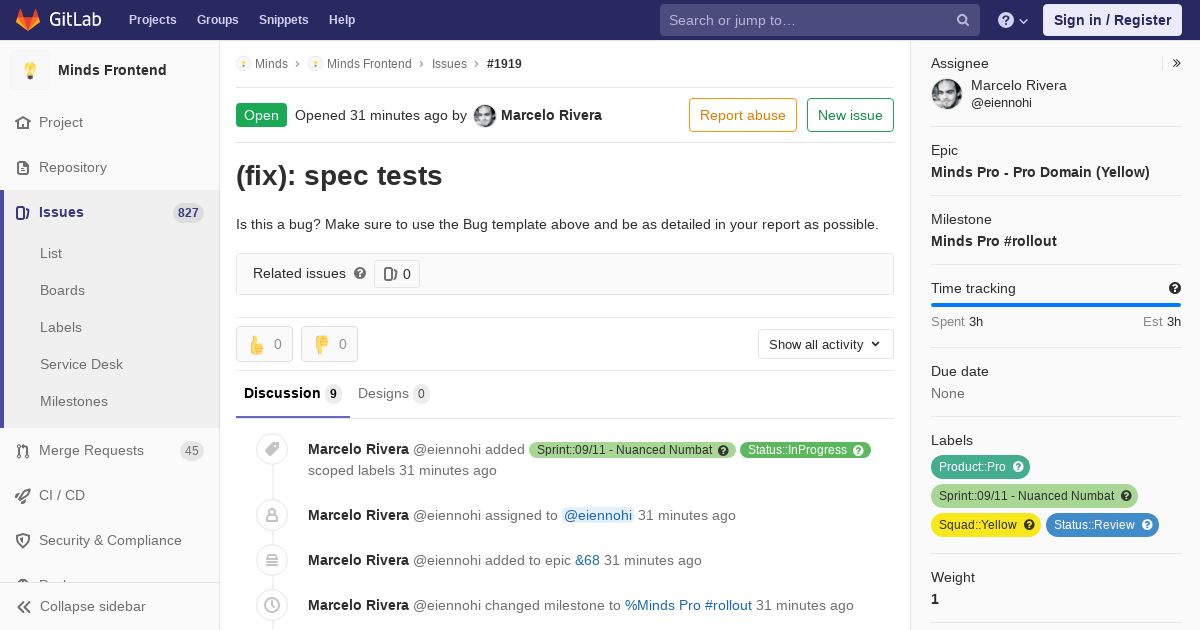Click the %Minds Pro #rollout activity link
The width and height of the screenshot is (1200, 630).
[x=688, y=605]
